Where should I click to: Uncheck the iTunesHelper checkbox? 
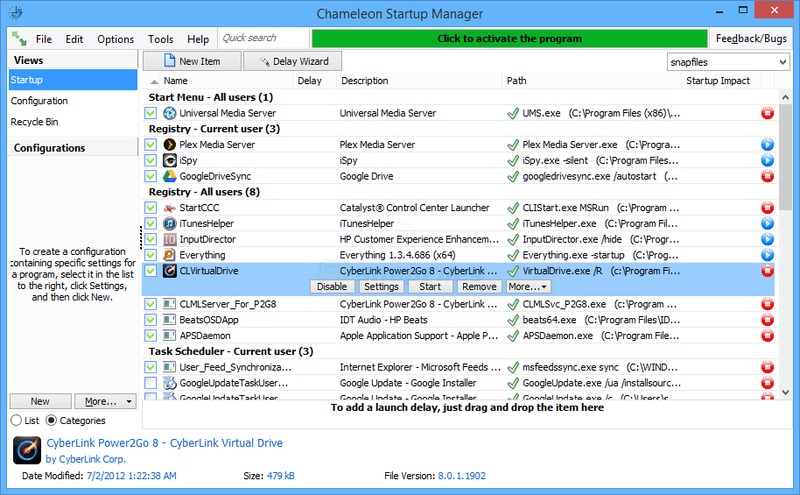(x=150, y=224)
